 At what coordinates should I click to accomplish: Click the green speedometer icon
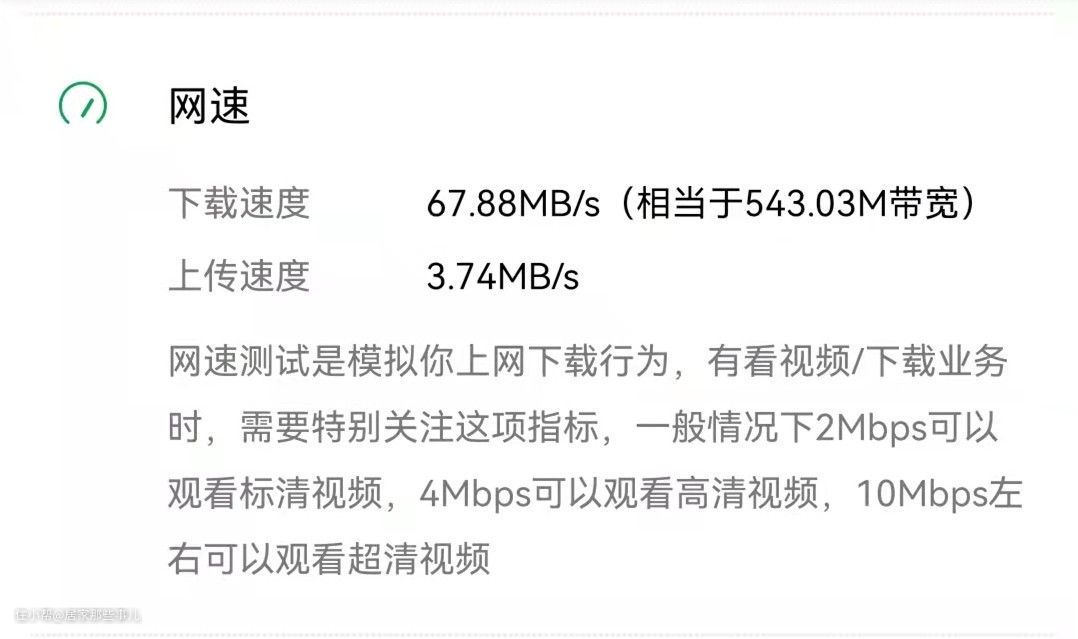click(83, 105)
